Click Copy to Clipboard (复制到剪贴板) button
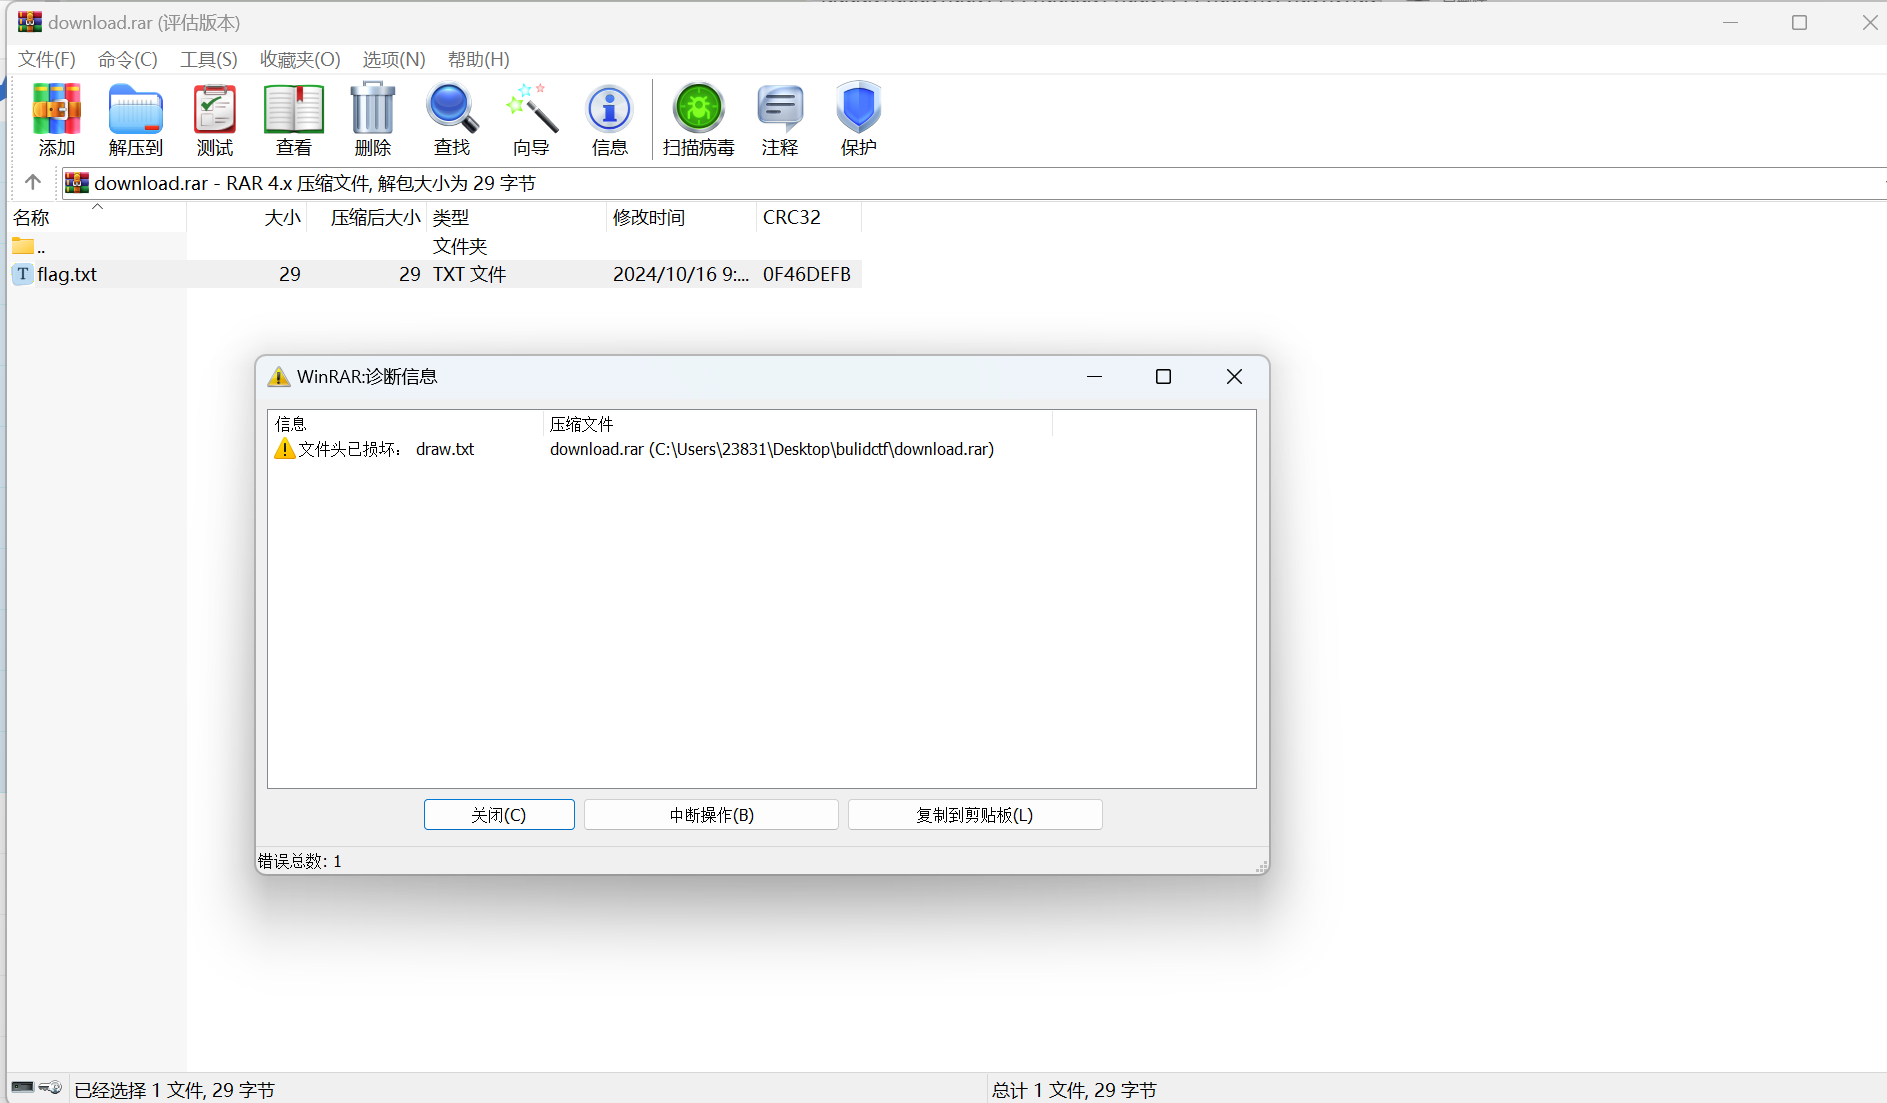The height and width of the screenshot is (1103, 1887). point(975,815)
